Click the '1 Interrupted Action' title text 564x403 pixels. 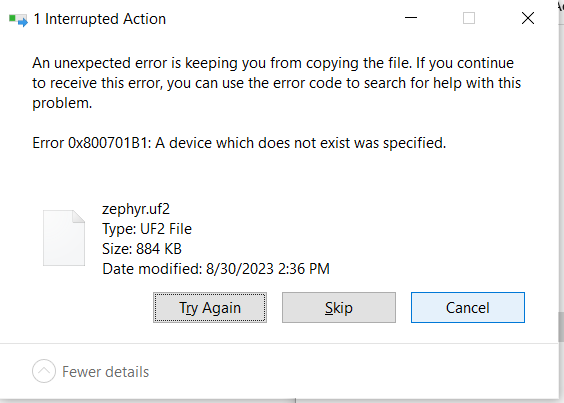coord(100,19)
